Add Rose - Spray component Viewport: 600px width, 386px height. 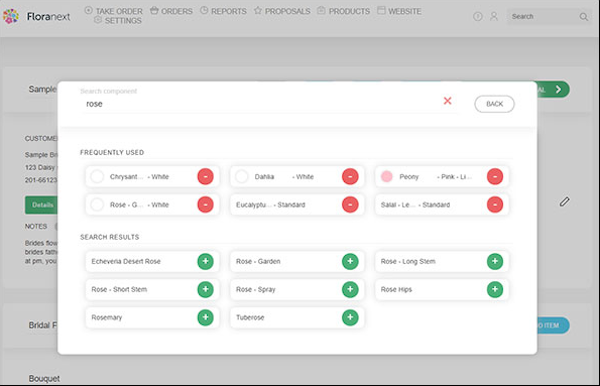tap(350, 289)
